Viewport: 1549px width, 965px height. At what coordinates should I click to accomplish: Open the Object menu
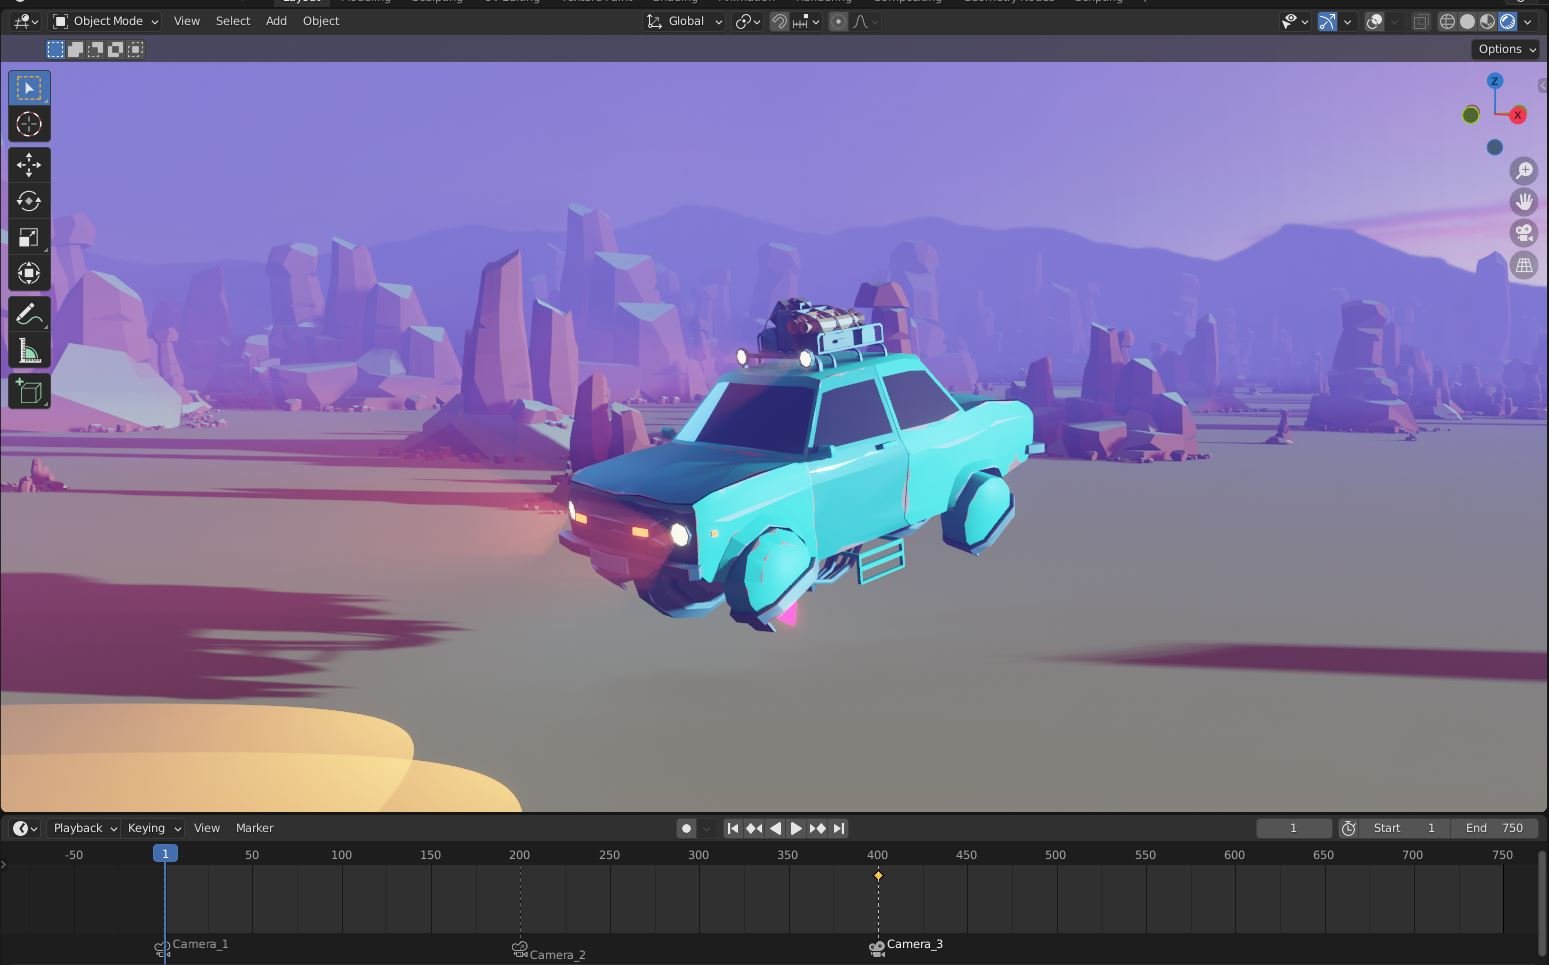[321, 21]
